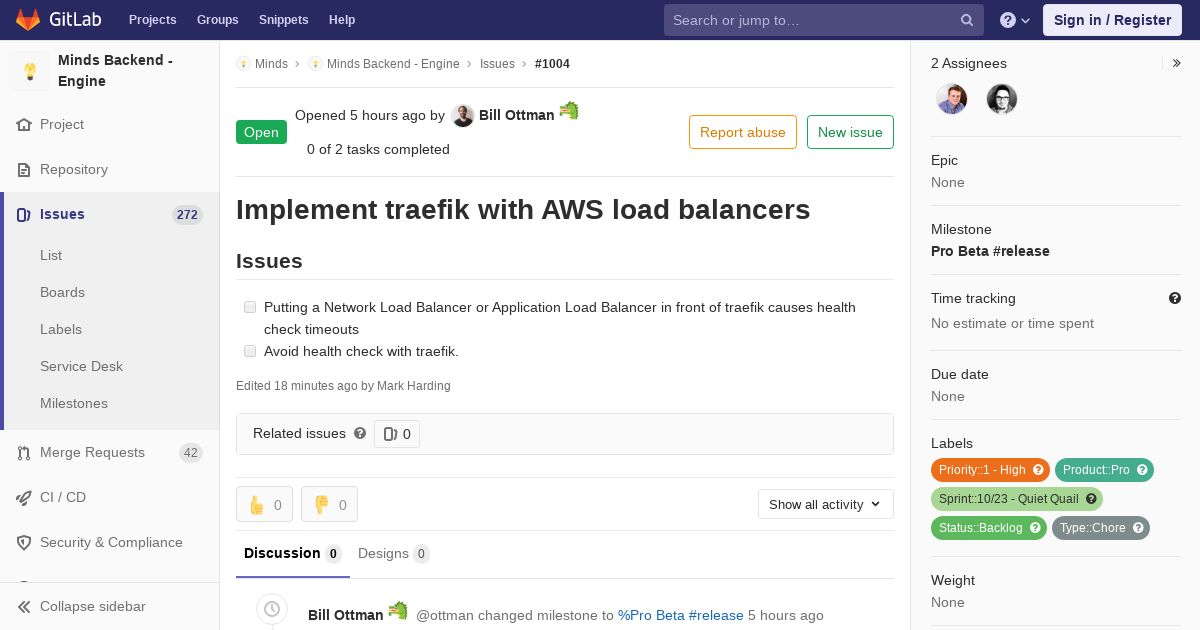
Task: Click the Related issues help icon
Action: [360, 433]
